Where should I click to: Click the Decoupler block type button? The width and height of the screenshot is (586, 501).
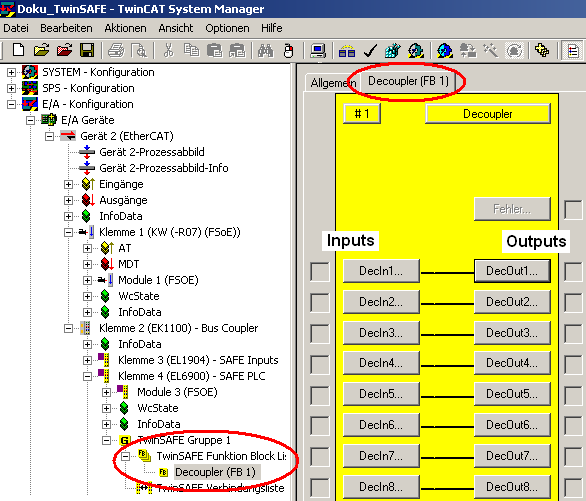(488, 114)
